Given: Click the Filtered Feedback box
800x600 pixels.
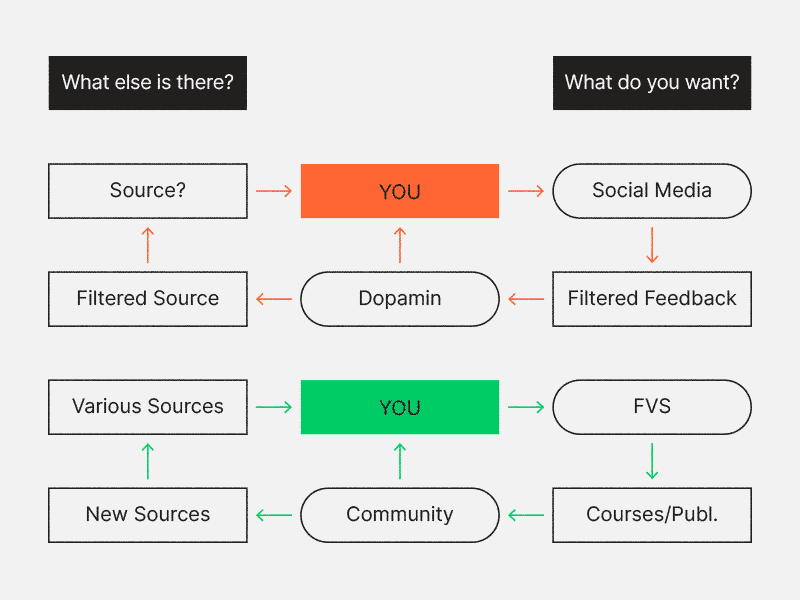Looking at the screenshot, I should [x=652, y=299].
